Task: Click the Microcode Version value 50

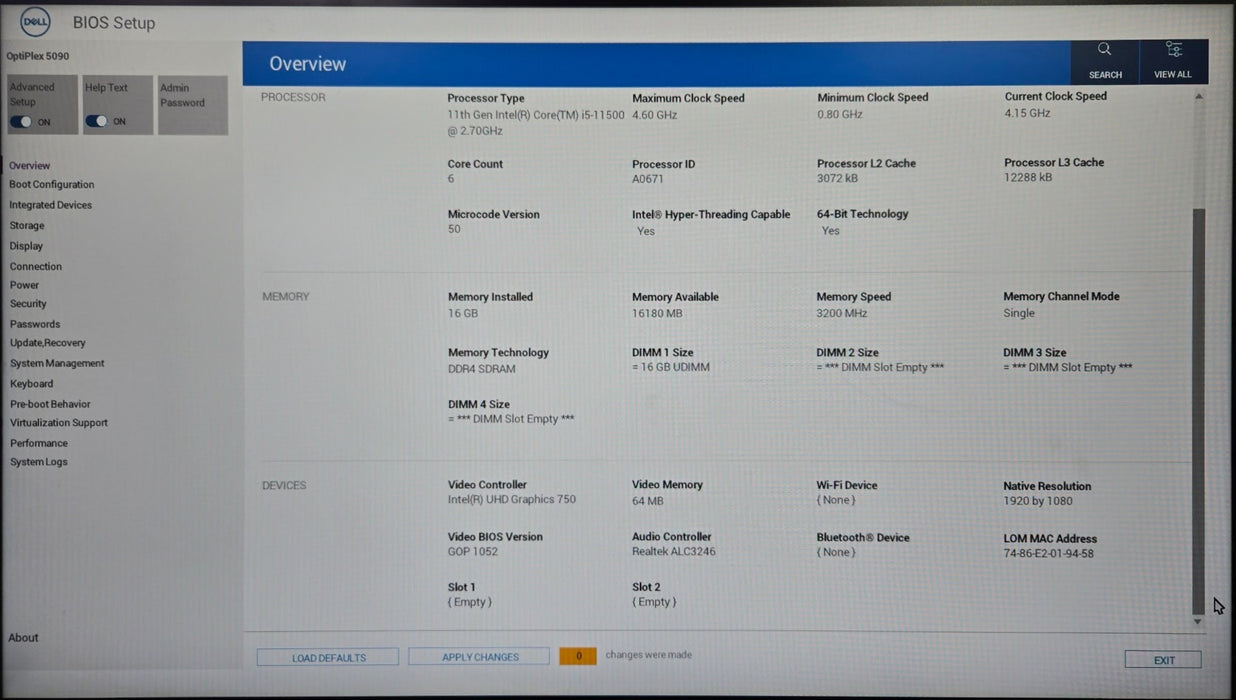Action: [x=454, y=229]
